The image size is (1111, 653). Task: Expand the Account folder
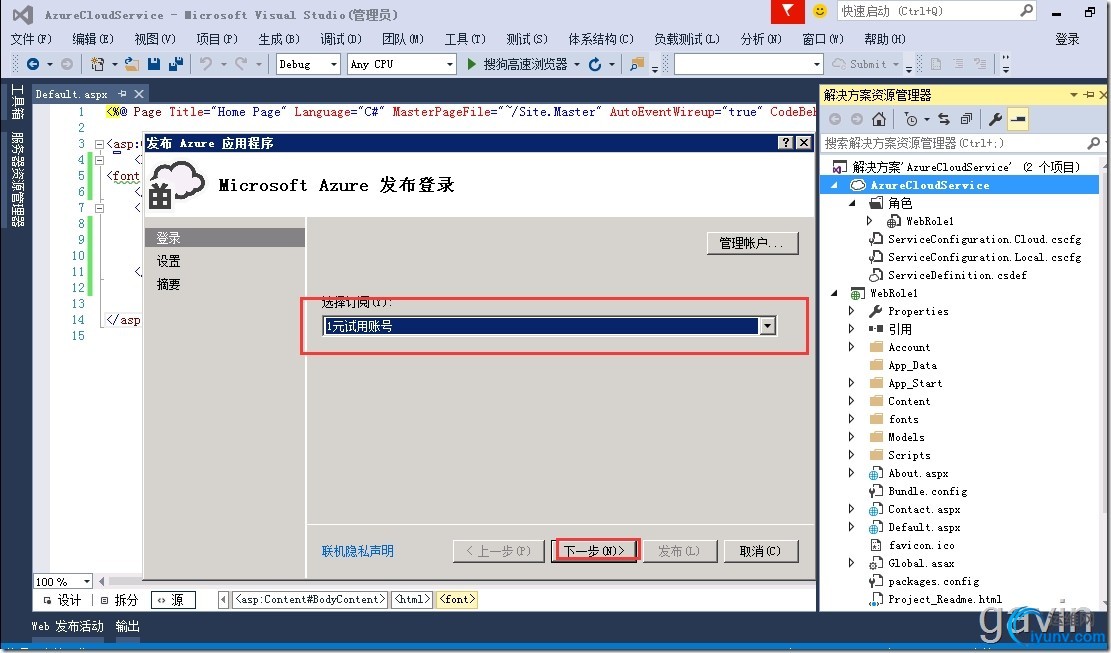(x=852, y=347)
